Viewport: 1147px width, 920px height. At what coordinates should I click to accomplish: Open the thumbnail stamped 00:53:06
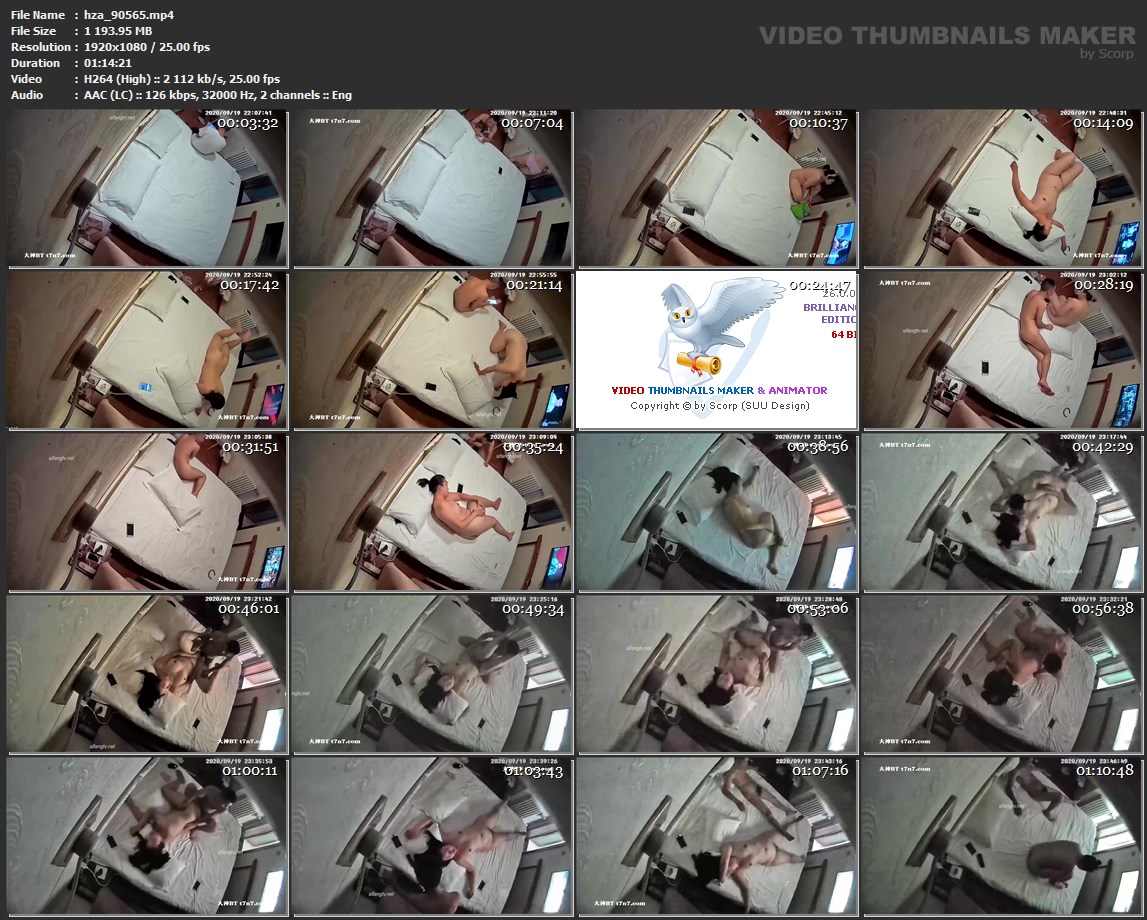coord(718,674)
